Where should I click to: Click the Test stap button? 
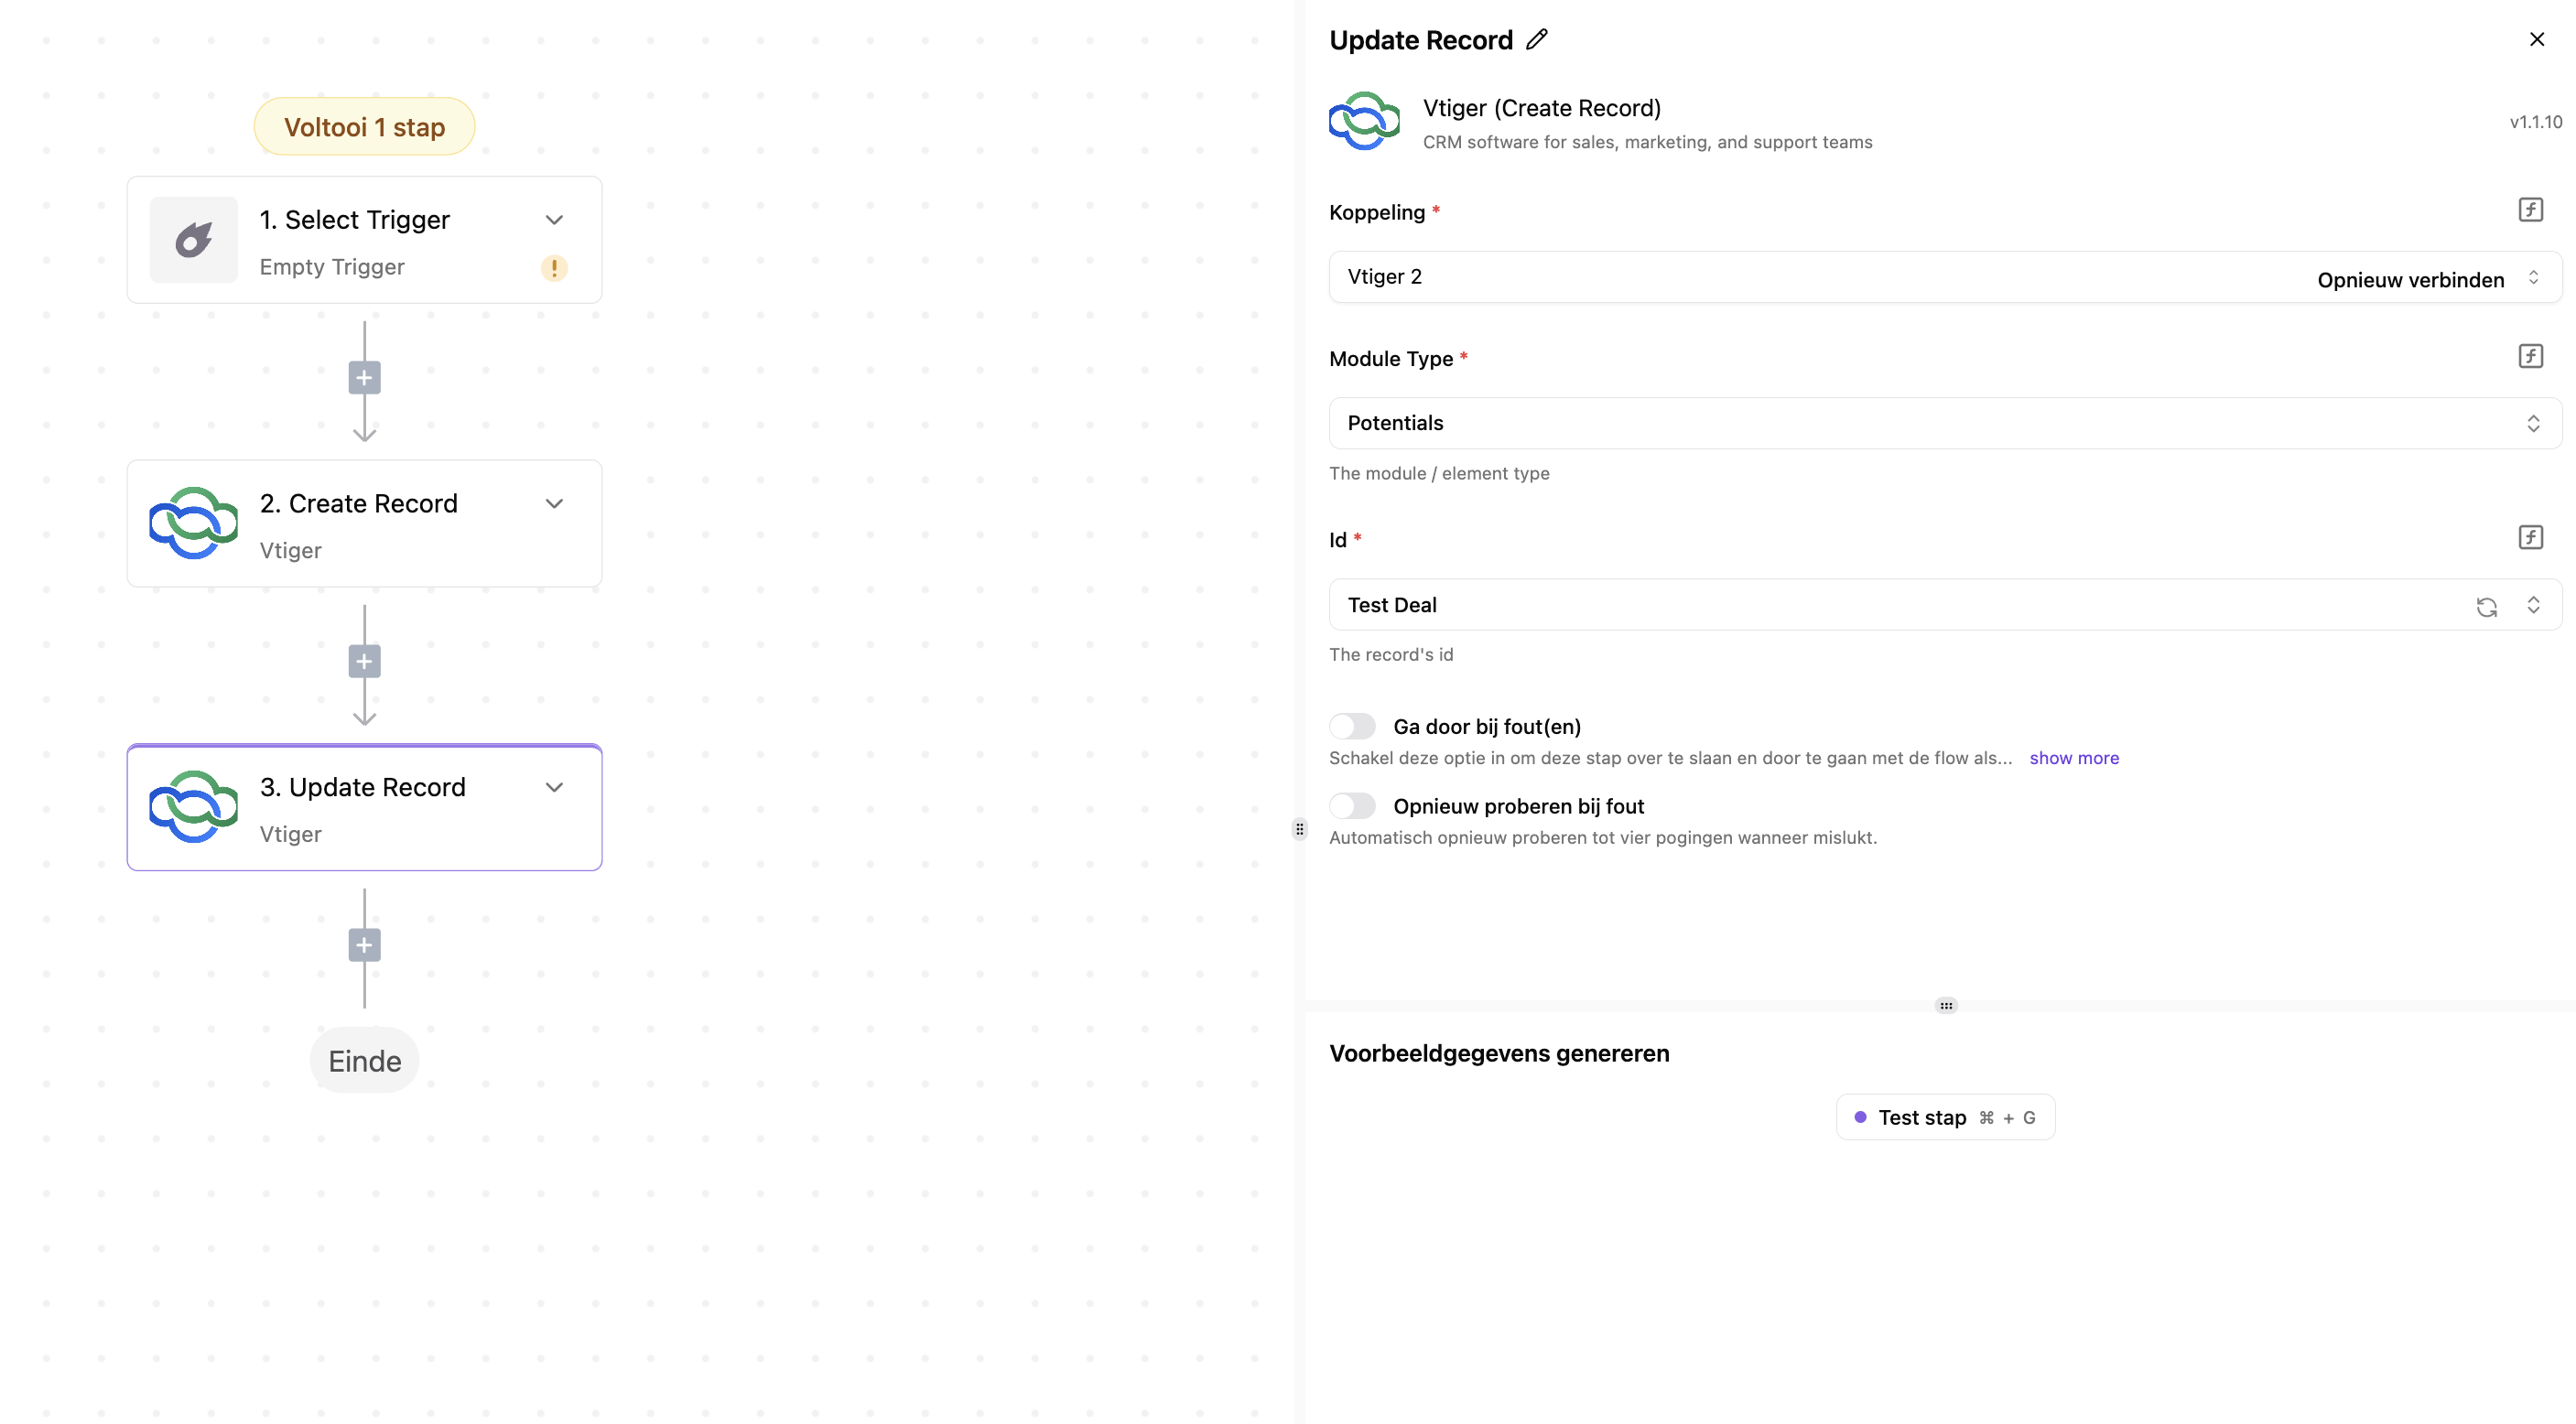point(1945,1118)
